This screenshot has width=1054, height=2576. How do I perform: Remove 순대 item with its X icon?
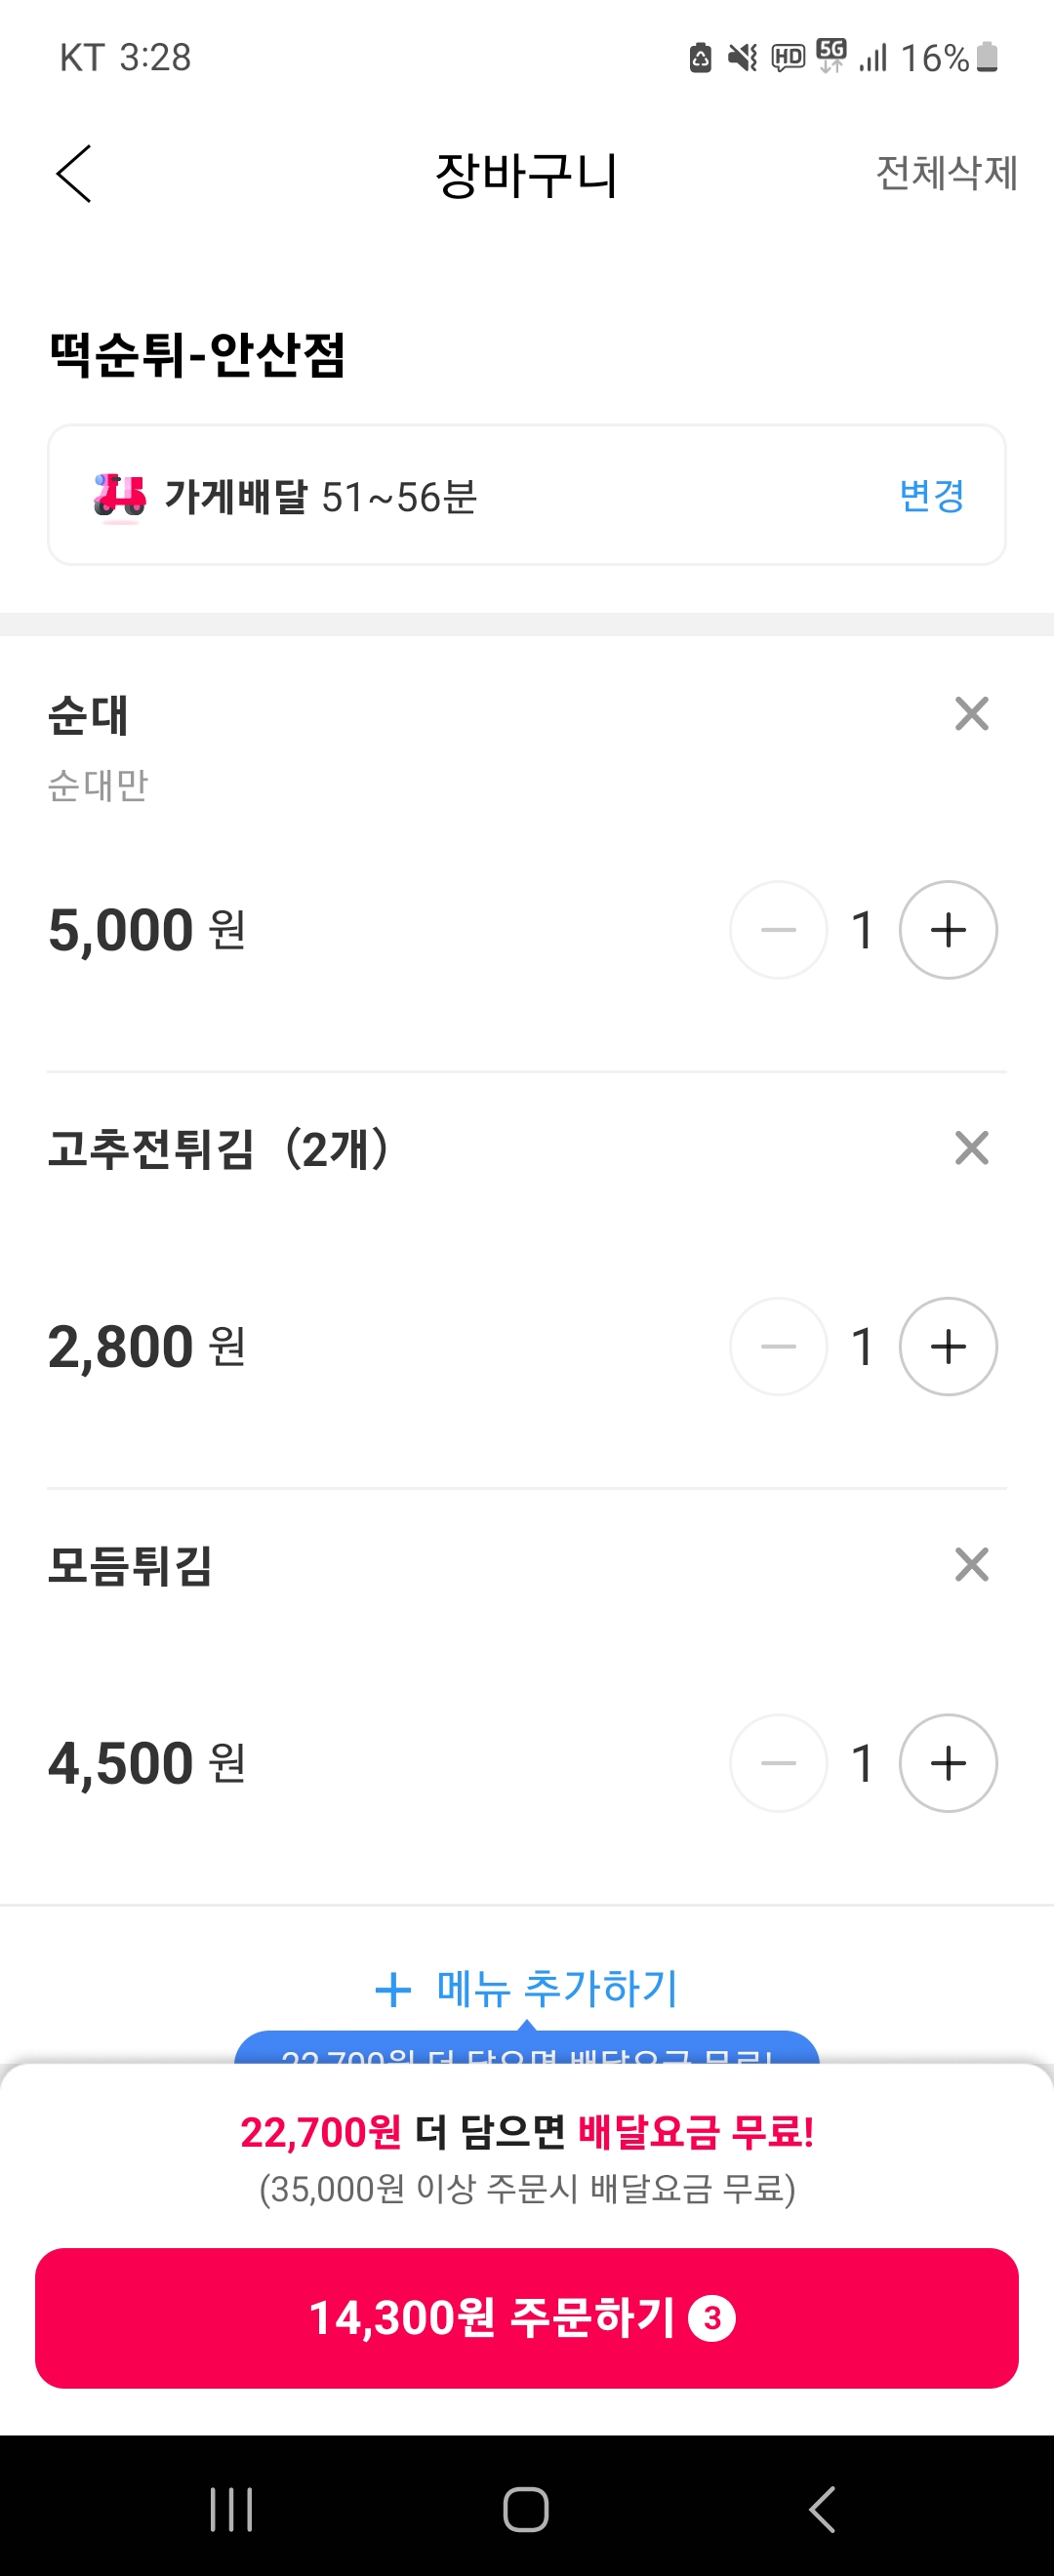point(971,714)
